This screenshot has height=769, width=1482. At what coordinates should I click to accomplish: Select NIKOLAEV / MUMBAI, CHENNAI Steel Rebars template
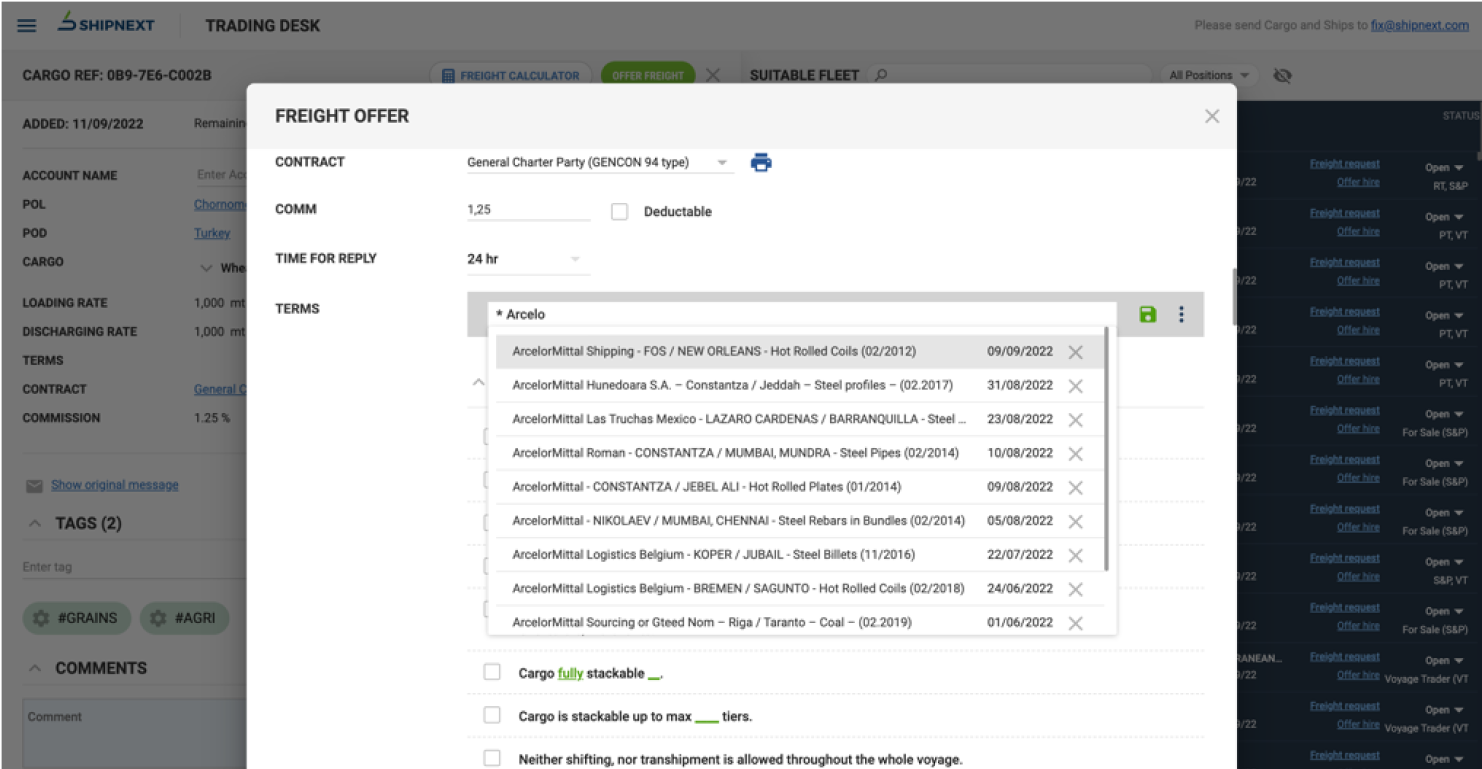click(800, 522)
